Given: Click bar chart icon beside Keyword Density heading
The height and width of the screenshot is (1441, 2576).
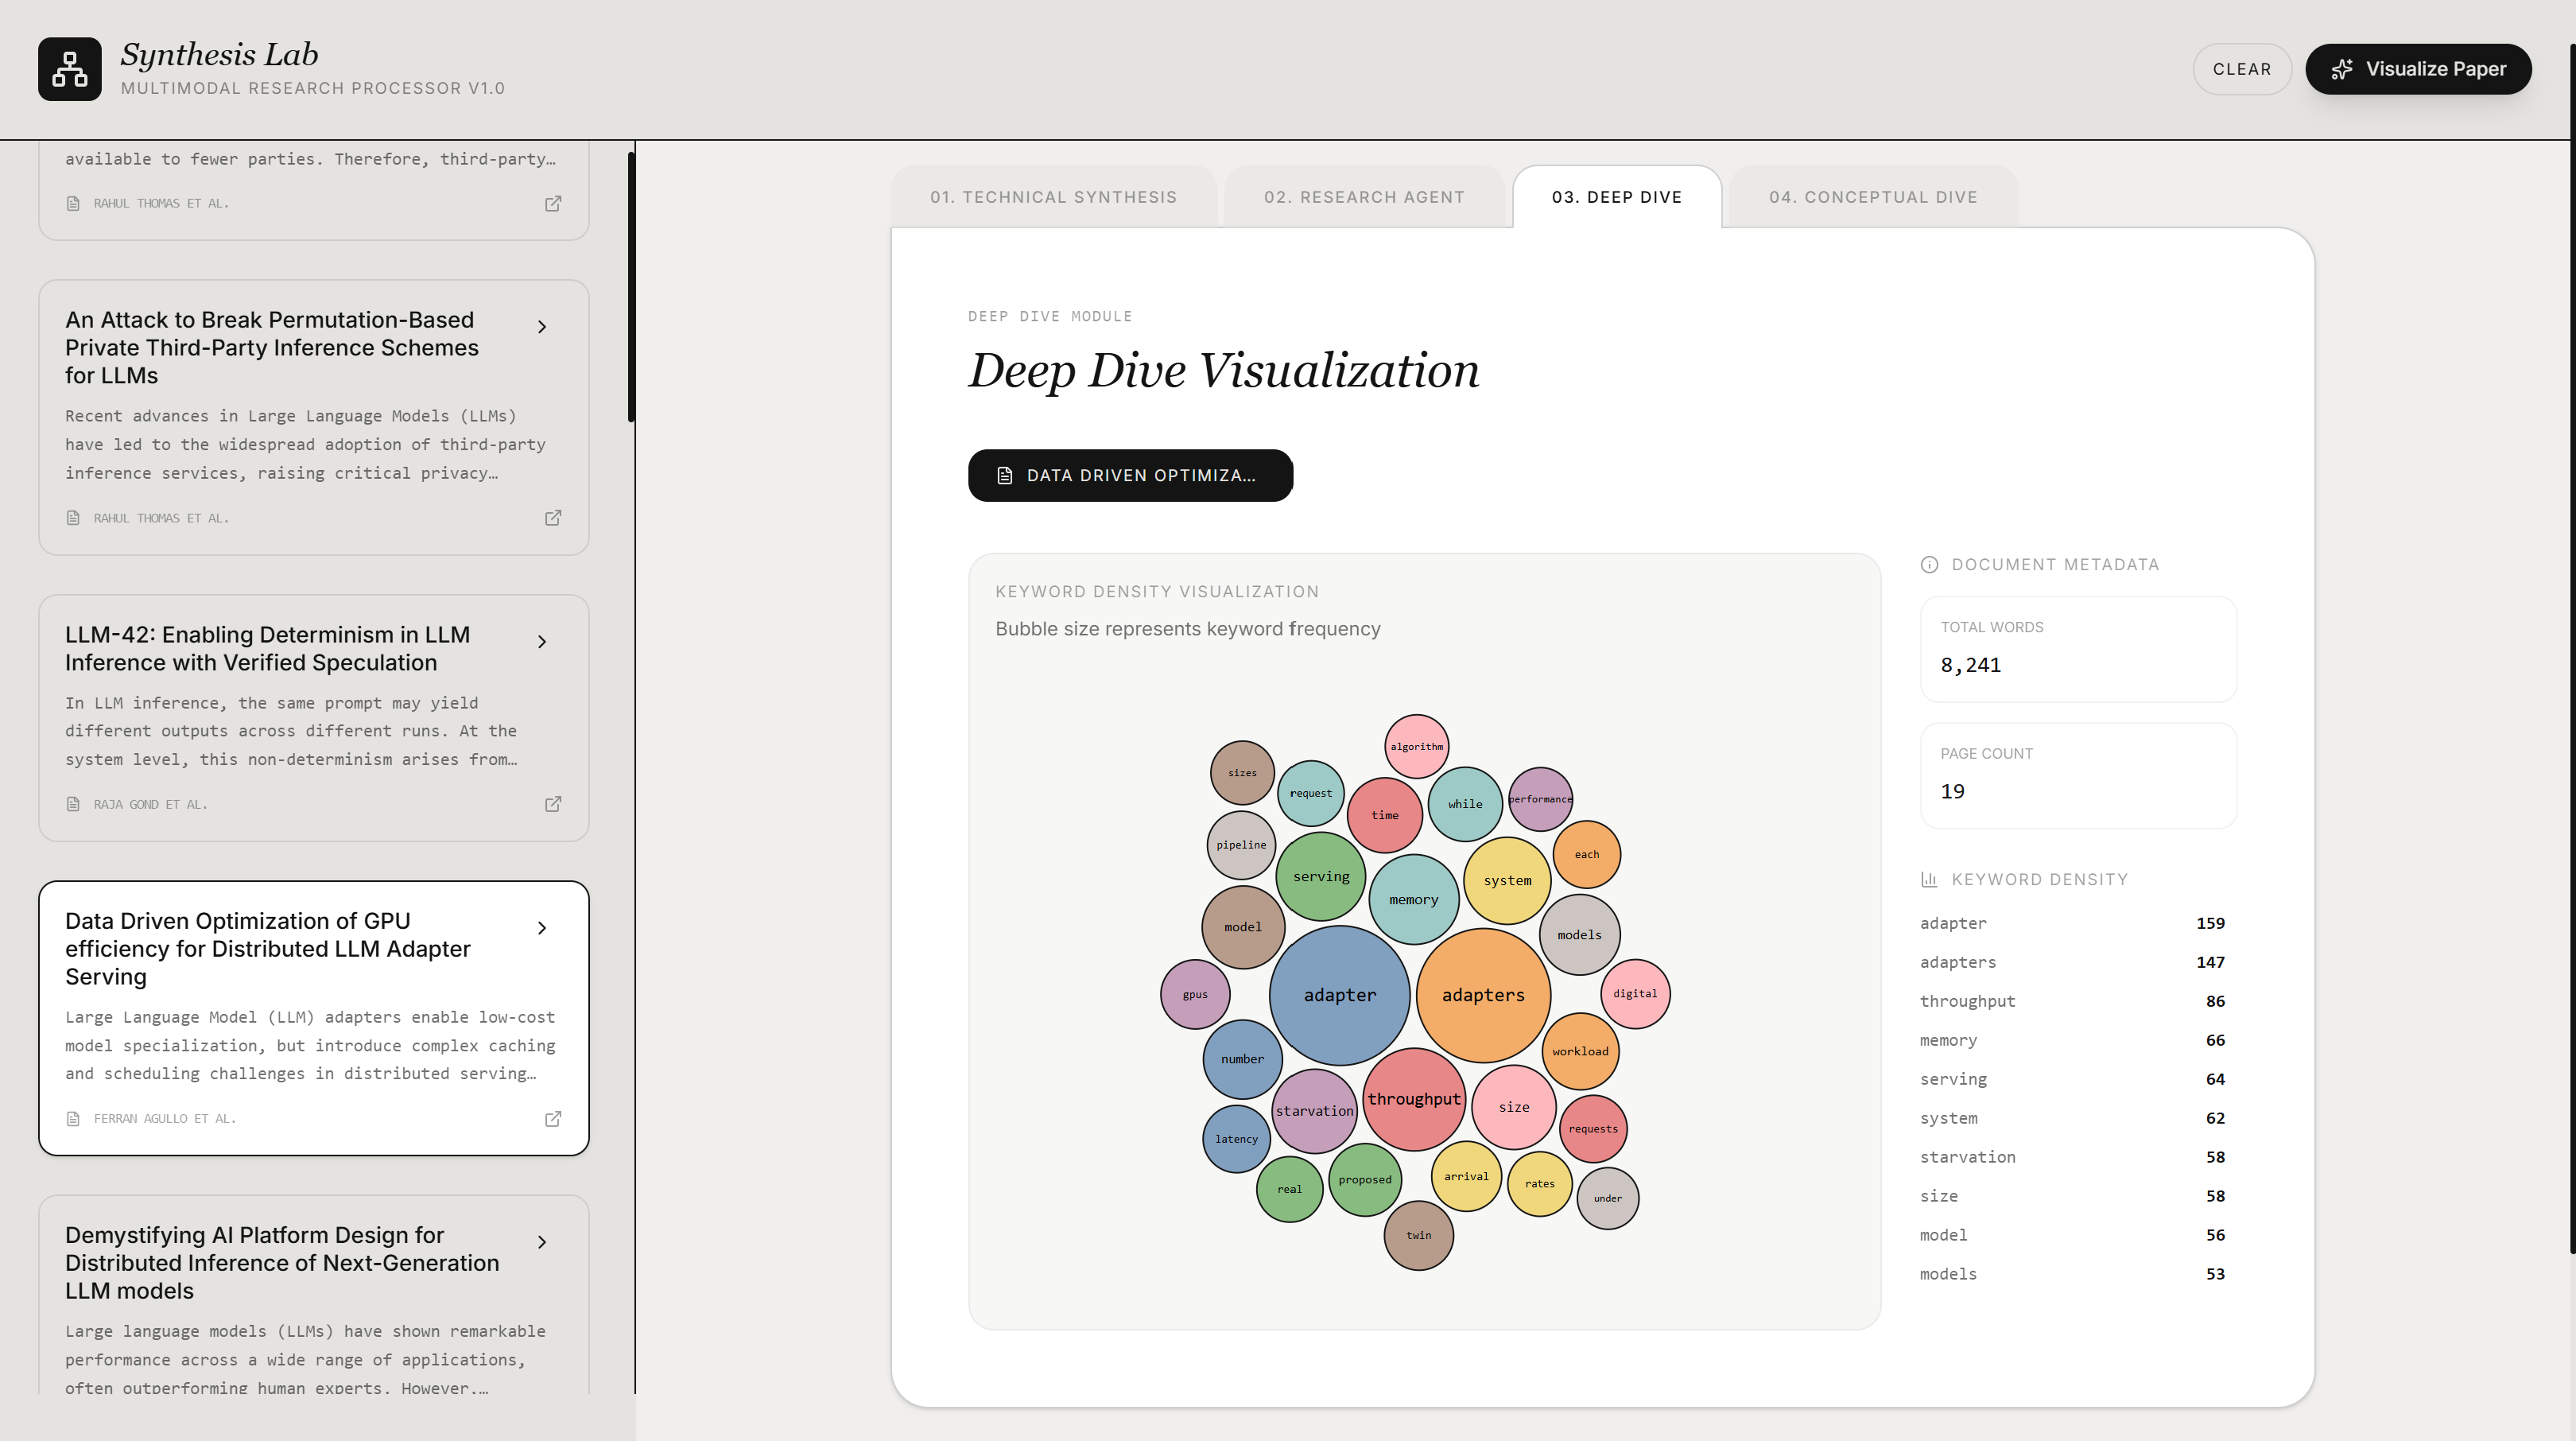Looking at the screenshot, I should pyautogui.click(x=1929, y=880).
